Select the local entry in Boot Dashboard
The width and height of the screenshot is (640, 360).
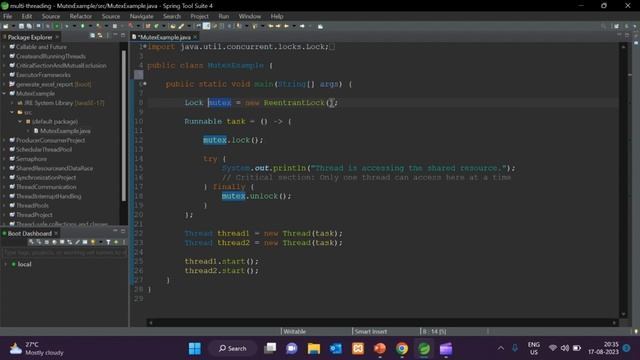pyautogui.click(x=24, y=264)
